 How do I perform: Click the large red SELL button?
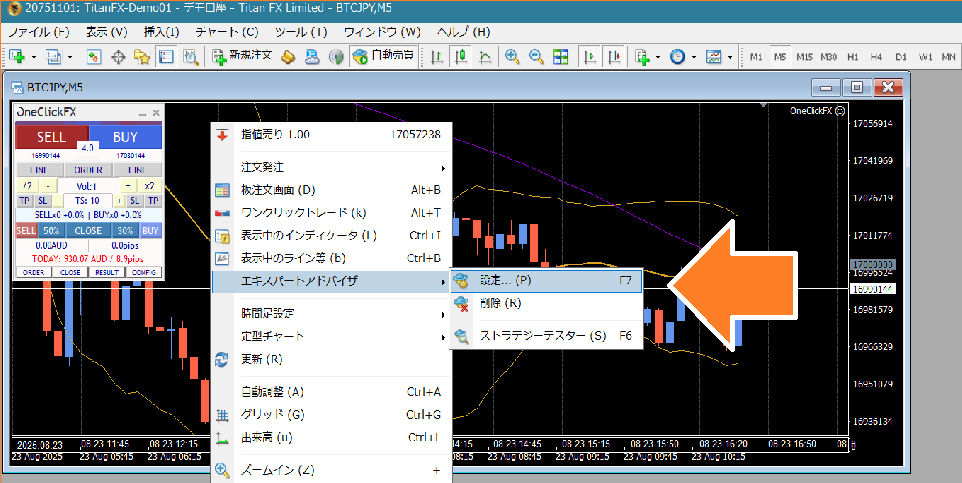click(52, 136)
